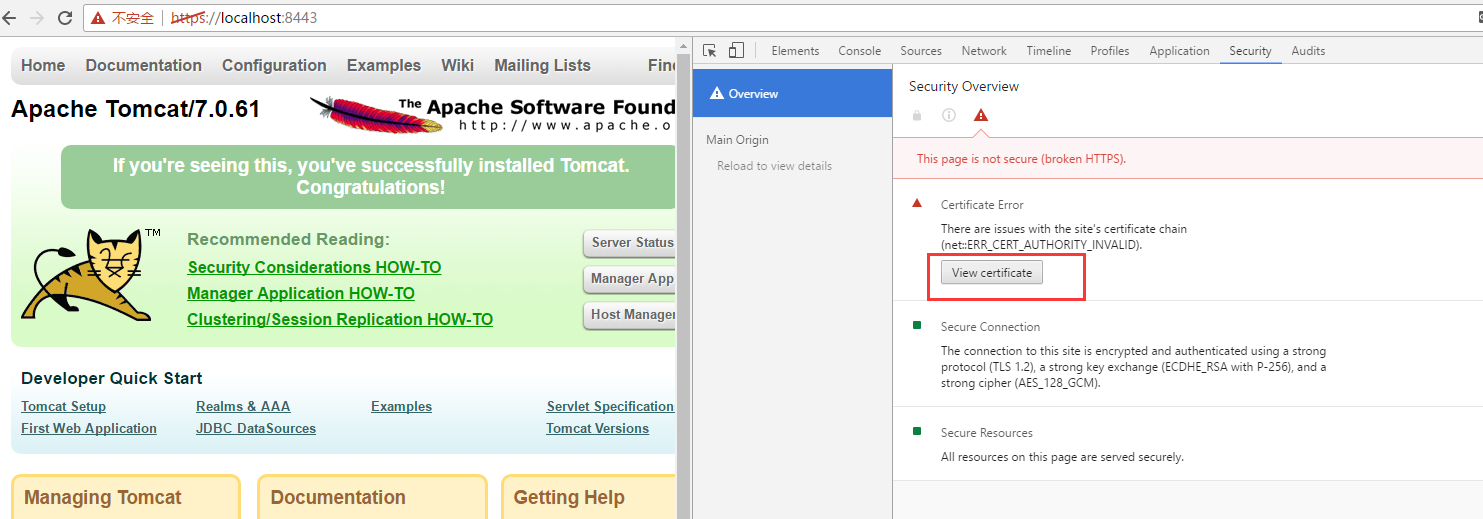Click the browser back arrow

click(10, 18)
